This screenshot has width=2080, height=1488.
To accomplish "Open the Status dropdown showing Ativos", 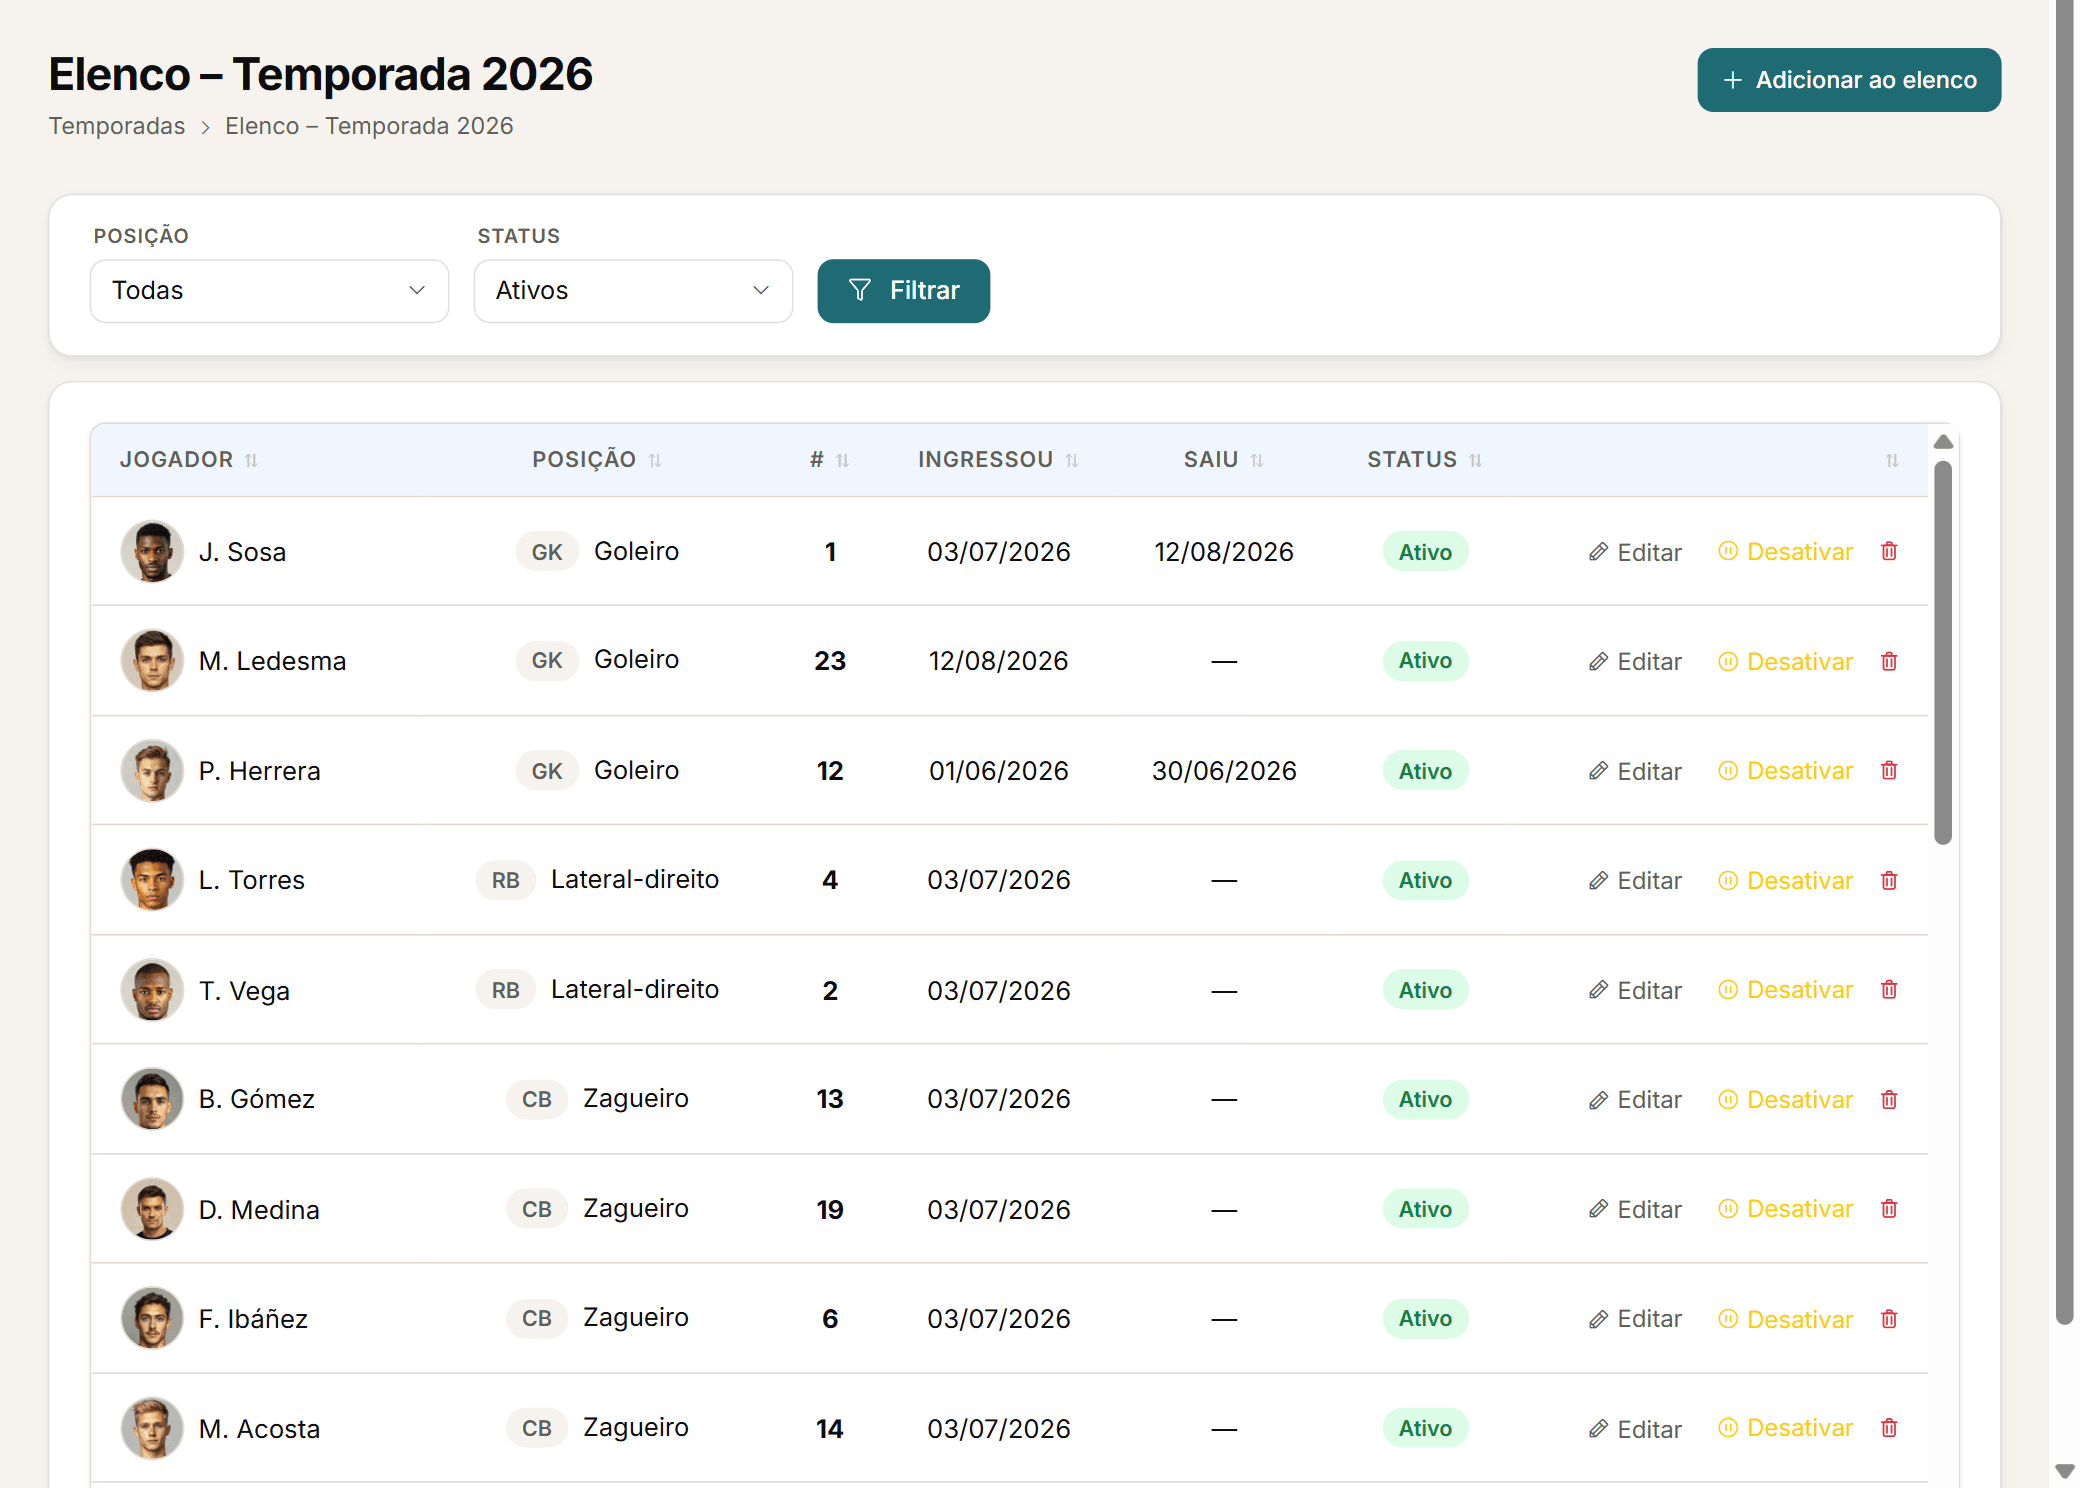I will pyautogui.click(x=633, y=291).
